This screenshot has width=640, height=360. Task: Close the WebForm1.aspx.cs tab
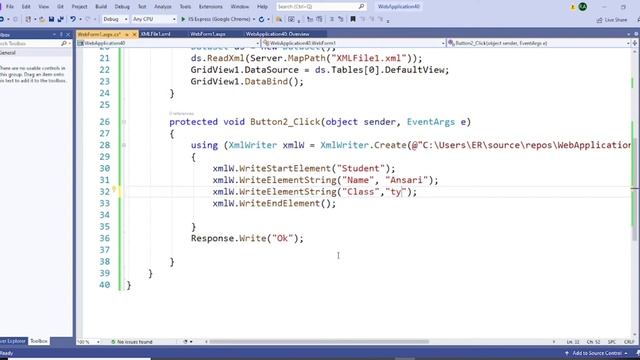click(x=134, y=34)
